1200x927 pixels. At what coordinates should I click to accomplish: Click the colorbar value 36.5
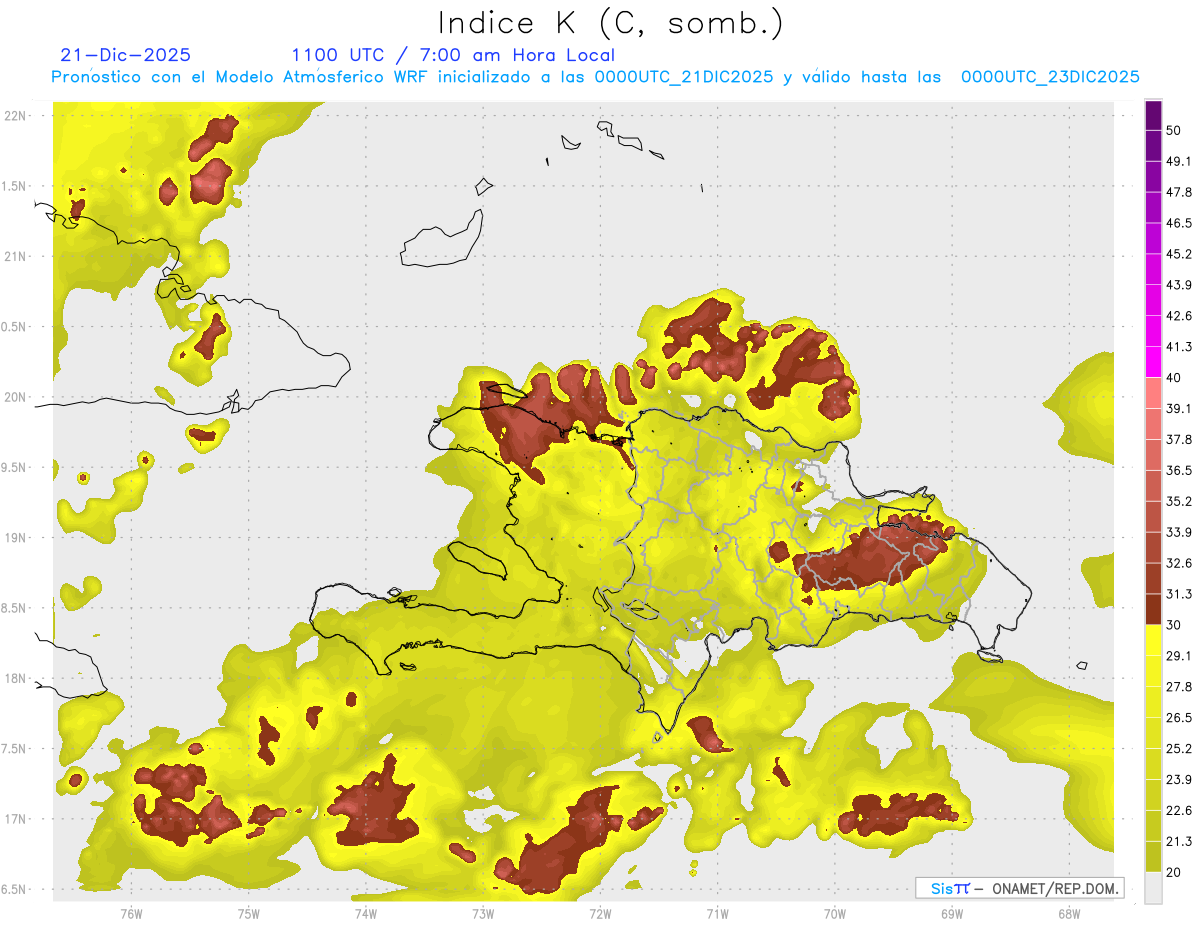click(x=1179, y=470)
